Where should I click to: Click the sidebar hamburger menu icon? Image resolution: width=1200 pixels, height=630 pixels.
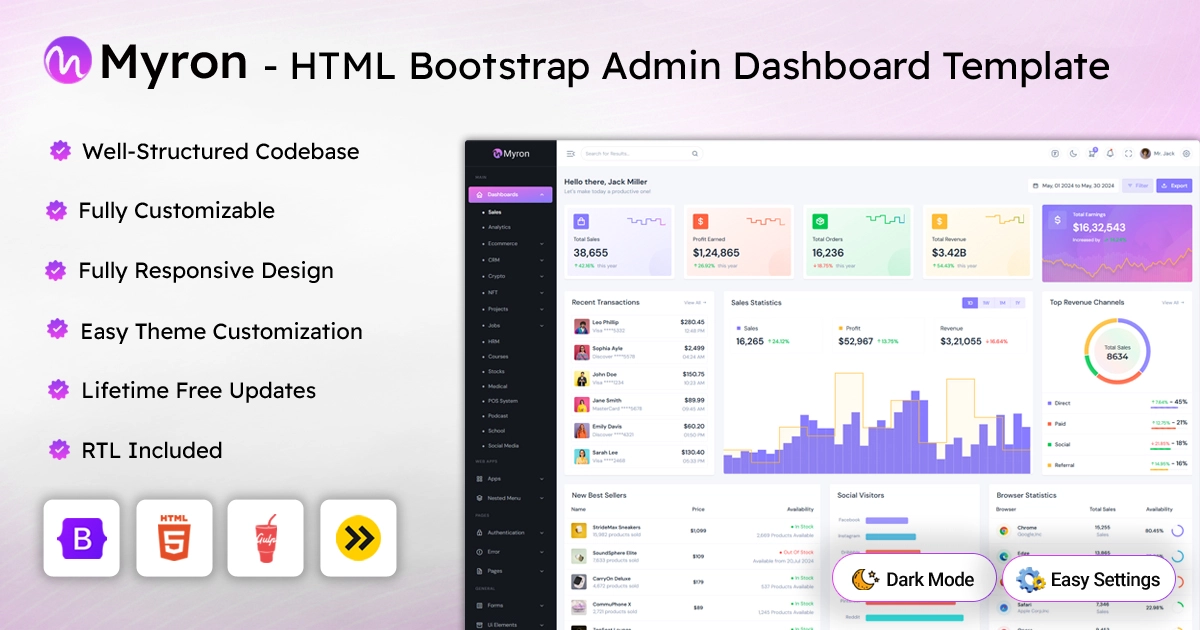pos(571,154)
